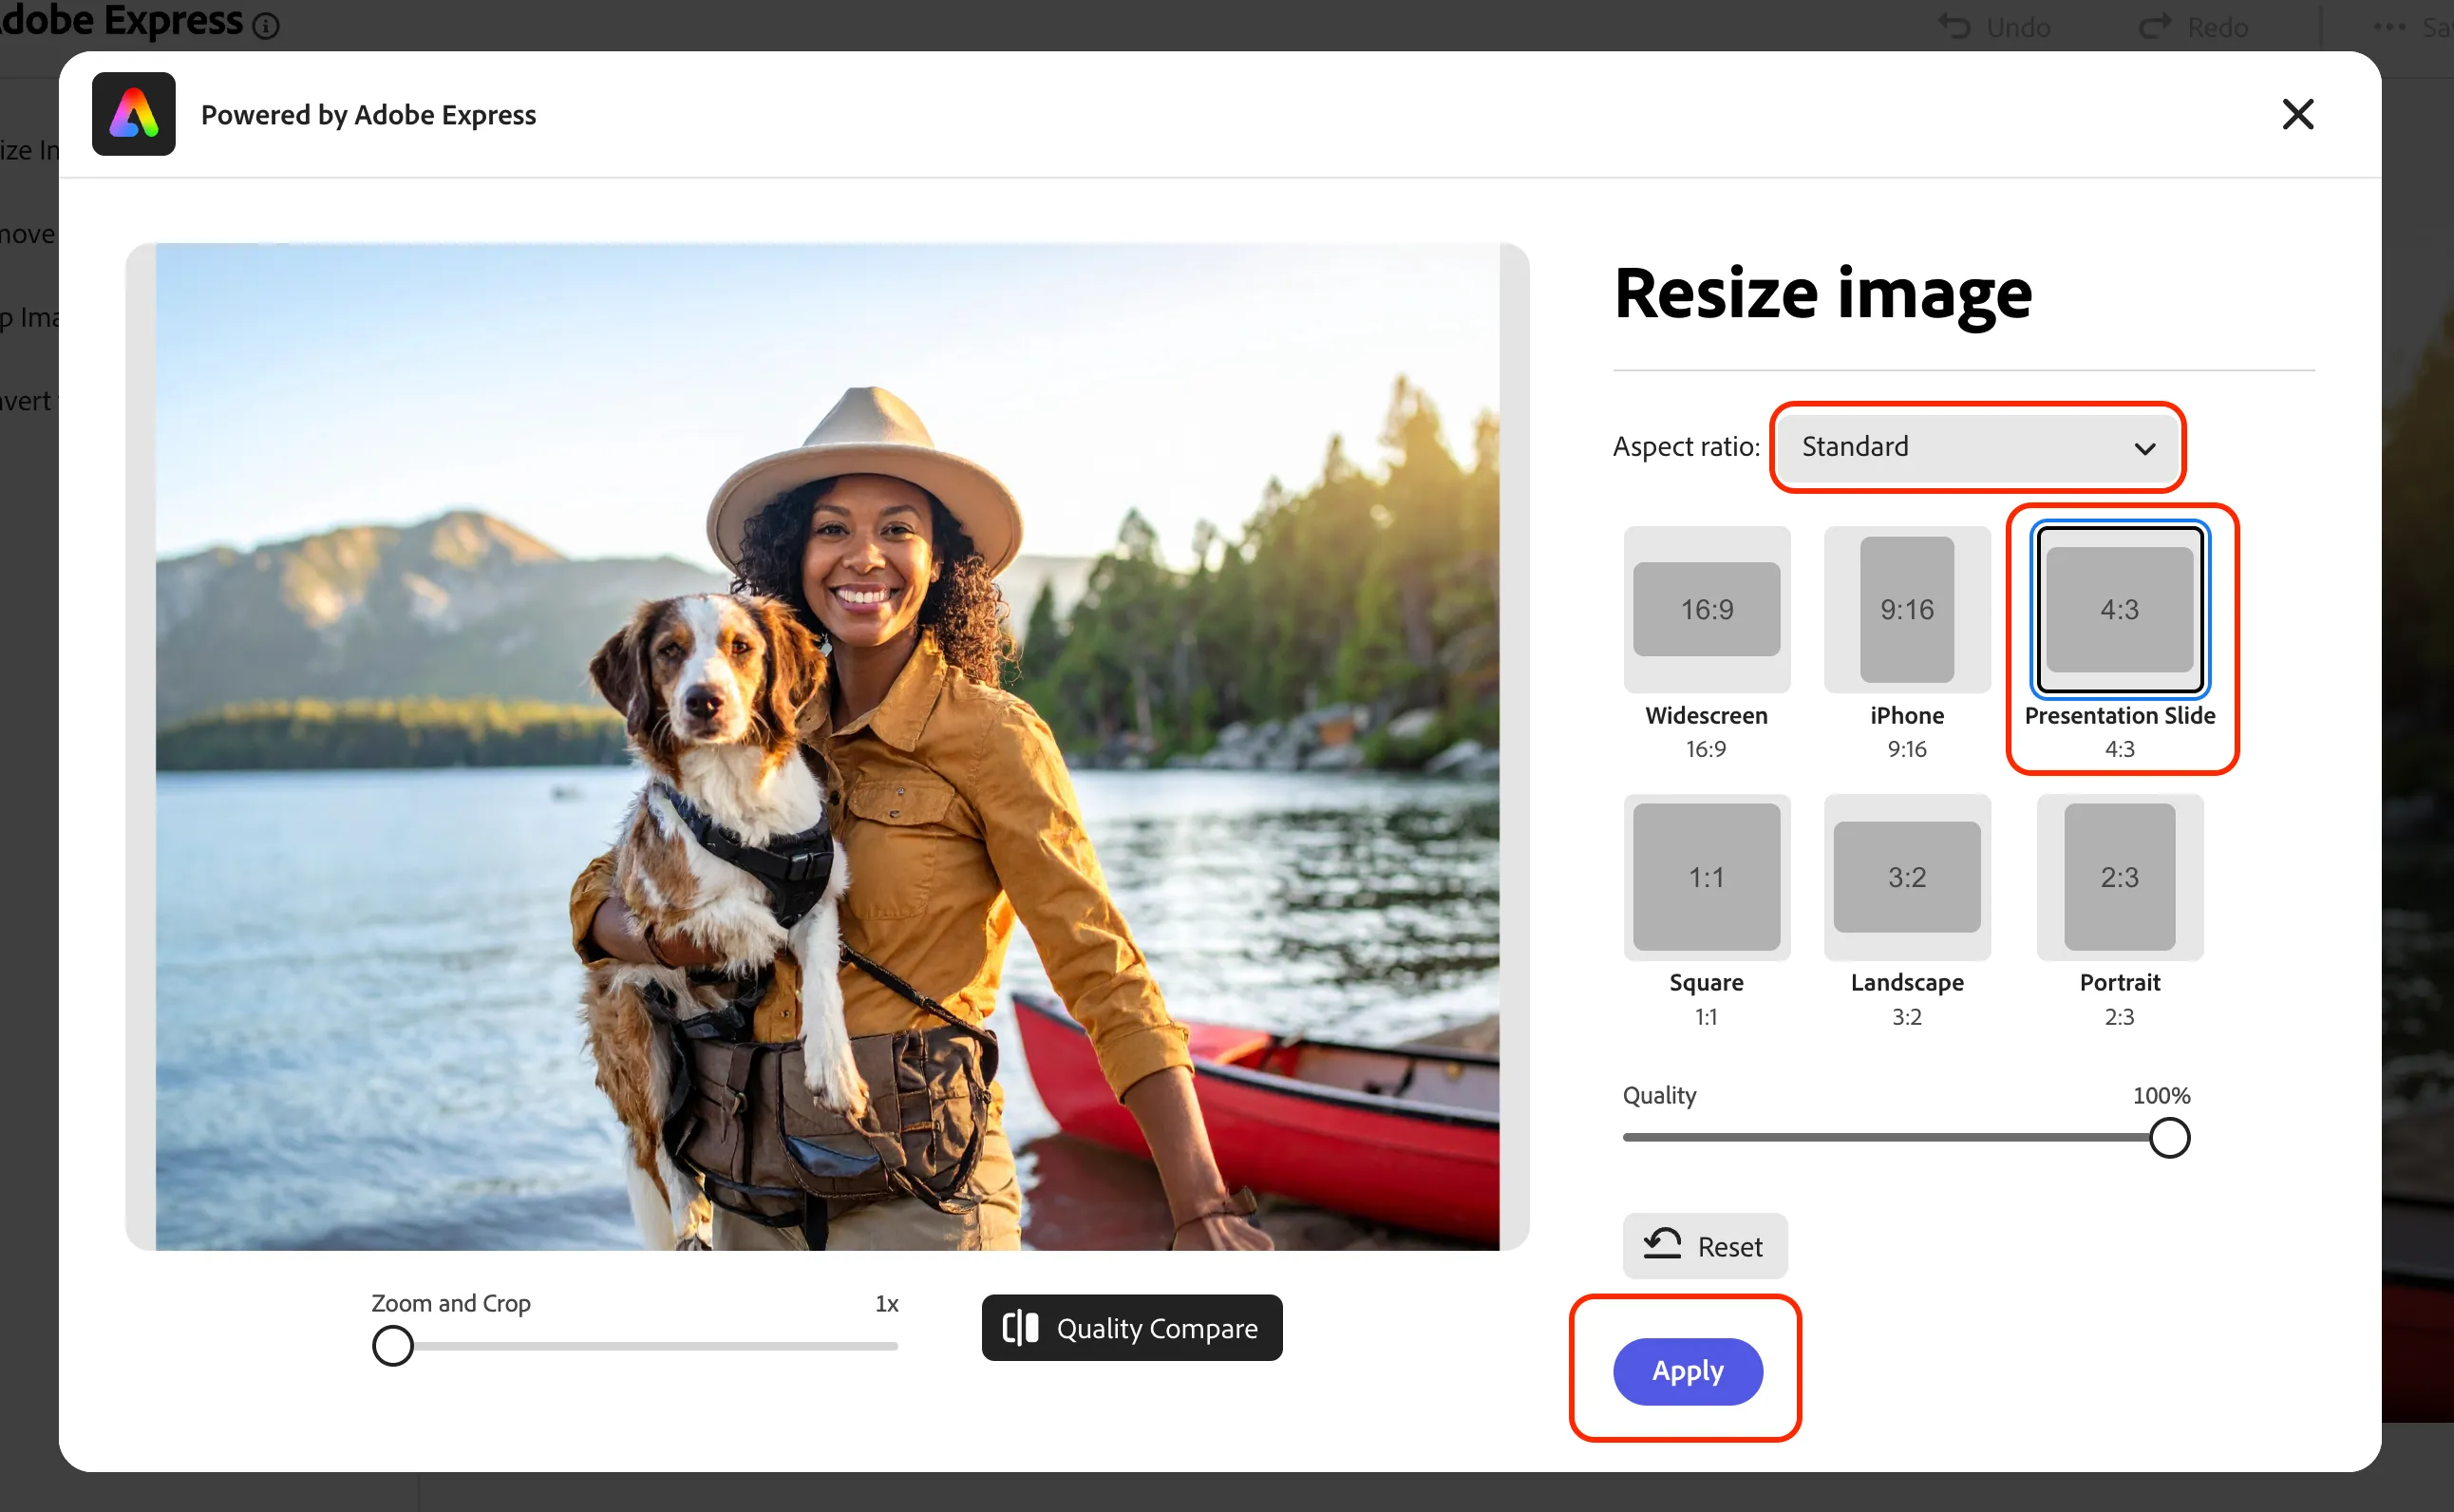Close the Resize image dialog

[2298, 114]
